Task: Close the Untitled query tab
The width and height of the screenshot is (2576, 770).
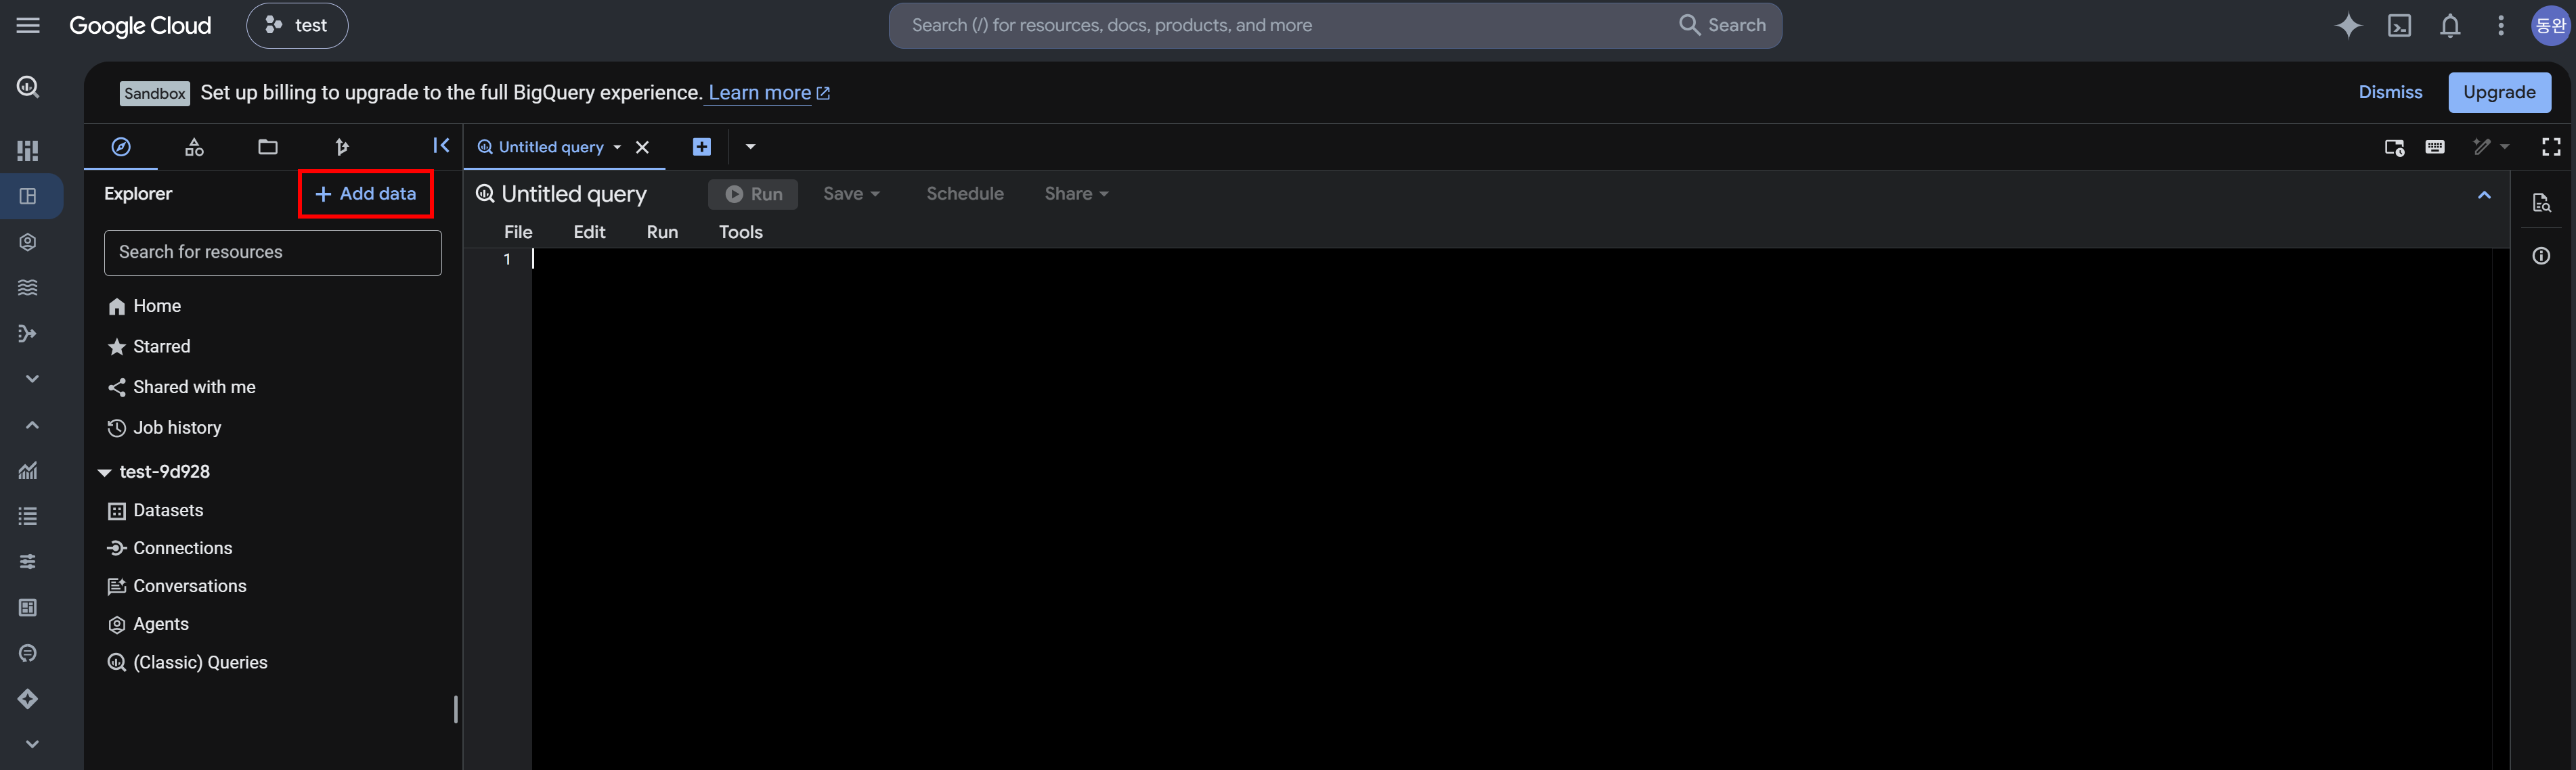Action: (x=642, y=147)
